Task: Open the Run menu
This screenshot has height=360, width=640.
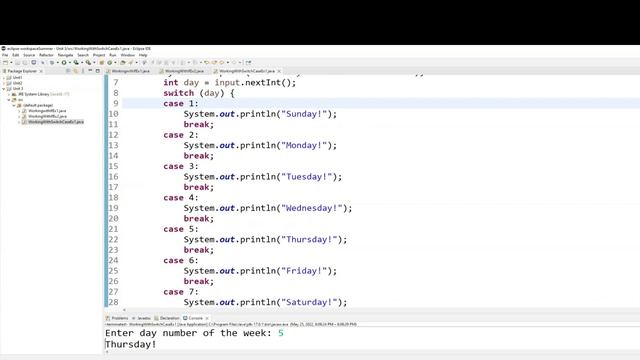Action: 113,55
